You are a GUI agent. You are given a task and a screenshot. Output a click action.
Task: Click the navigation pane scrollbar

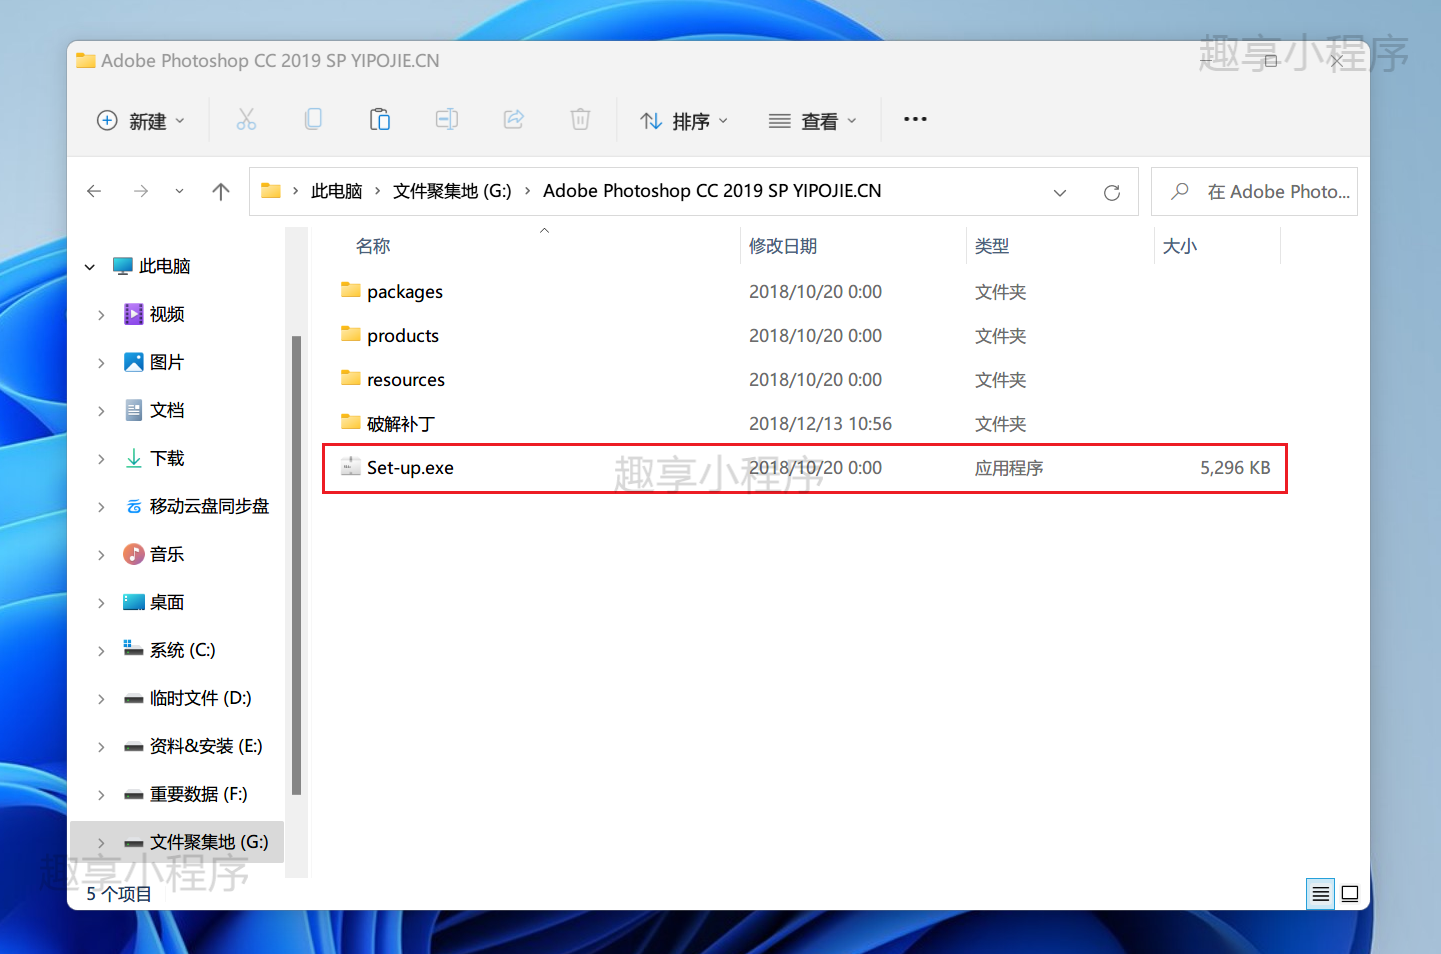point(296,565)
